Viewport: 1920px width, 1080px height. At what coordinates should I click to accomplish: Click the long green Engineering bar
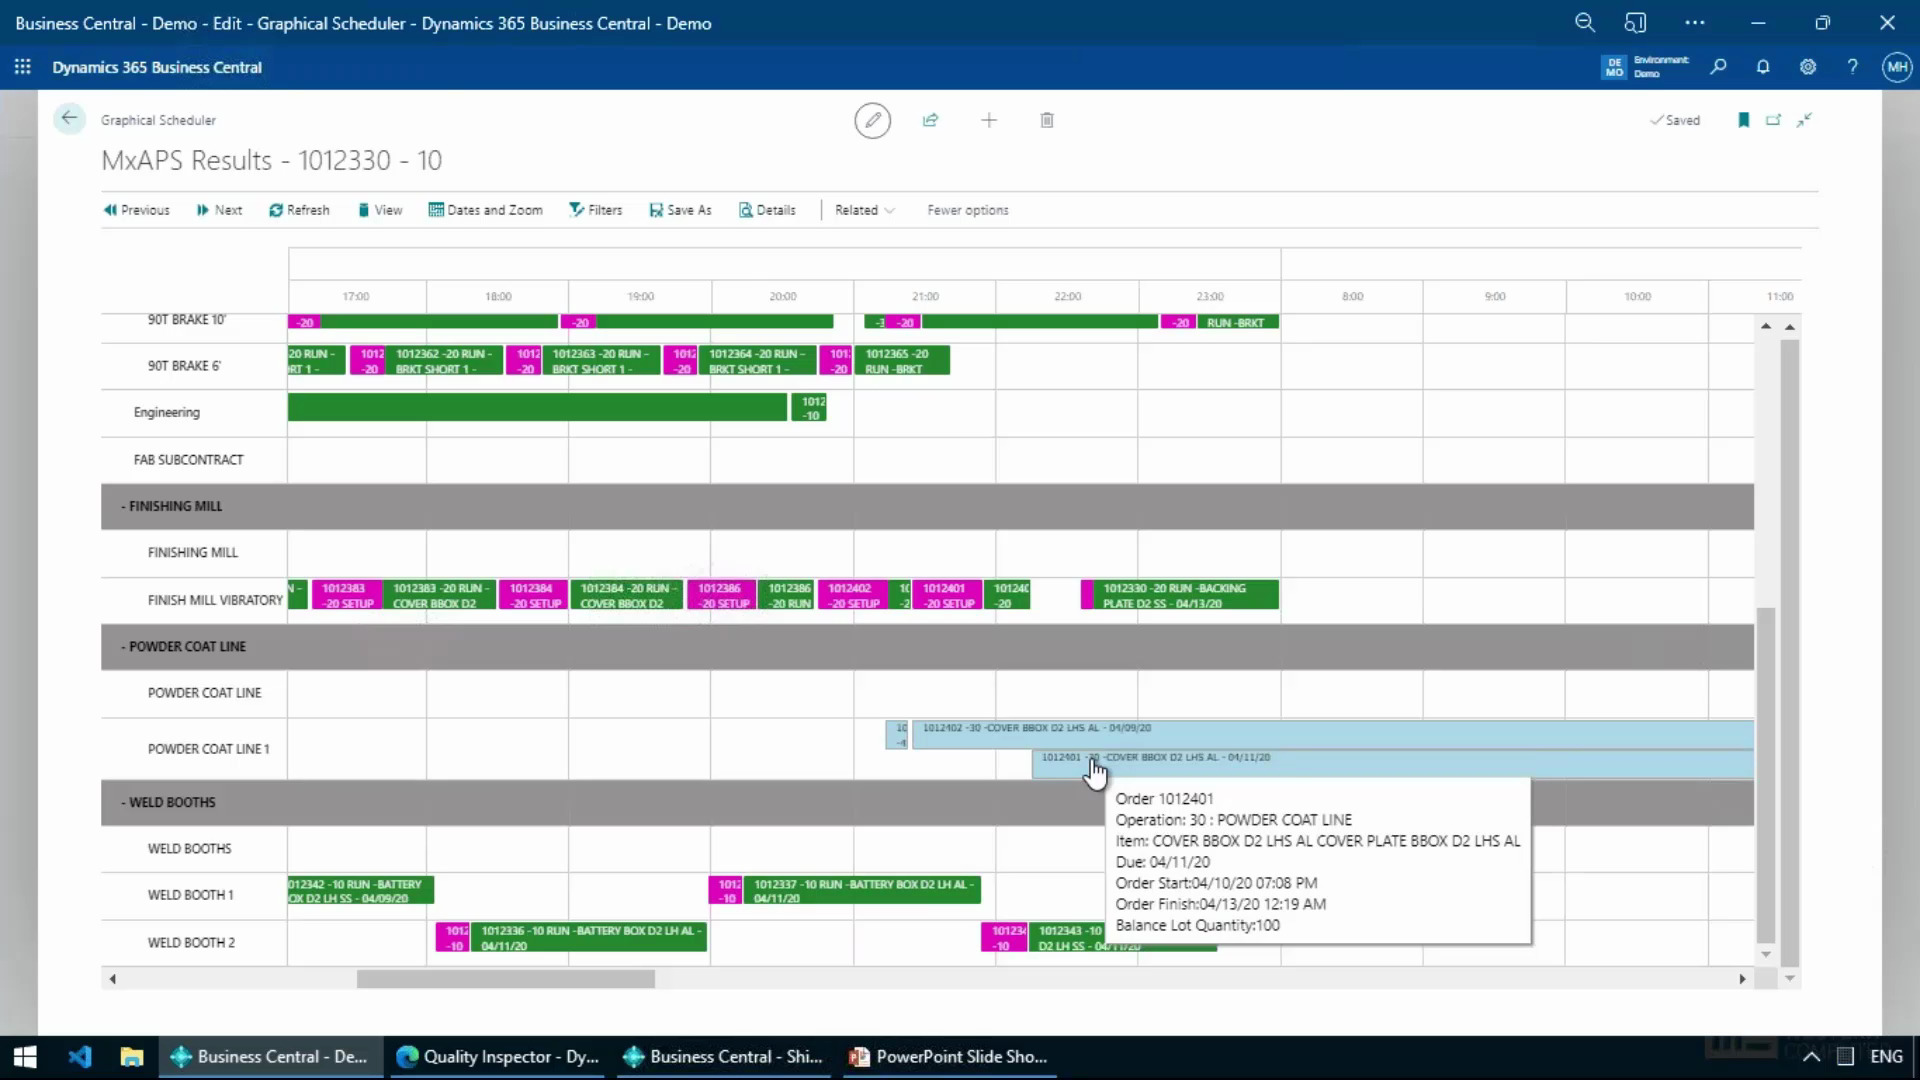pyautogui.click(x=537, y=407)
